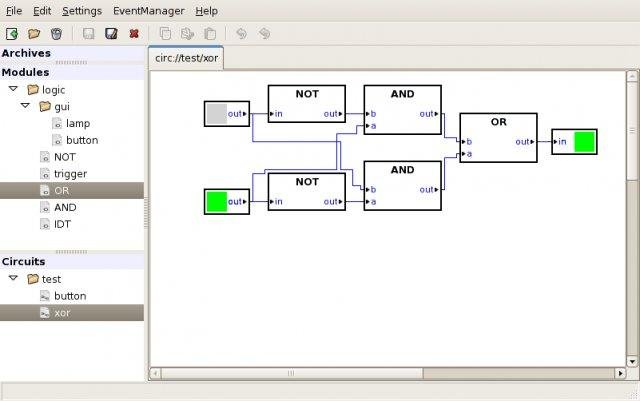Image resolution: width=640 pixels, height=401 pixels.
Task: Open the Settings menu
Action: click(82, 11)
